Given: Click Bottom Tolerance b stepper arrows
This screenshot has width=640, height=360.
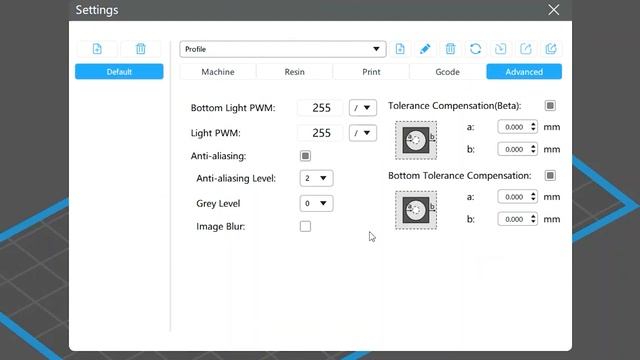Looking at the screenshot, I should click(533, 219).
